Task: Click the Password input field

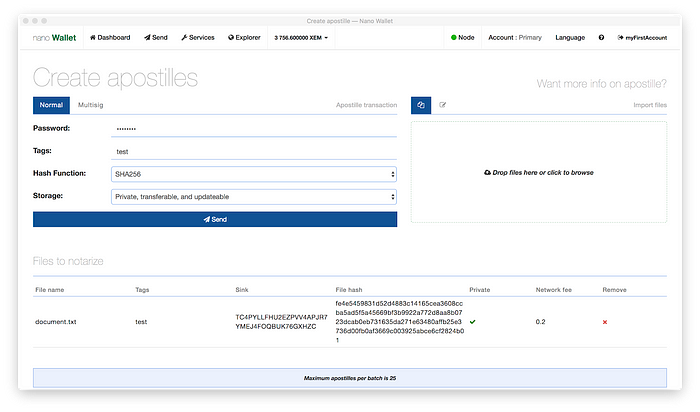Action: (x=254, y=129)
